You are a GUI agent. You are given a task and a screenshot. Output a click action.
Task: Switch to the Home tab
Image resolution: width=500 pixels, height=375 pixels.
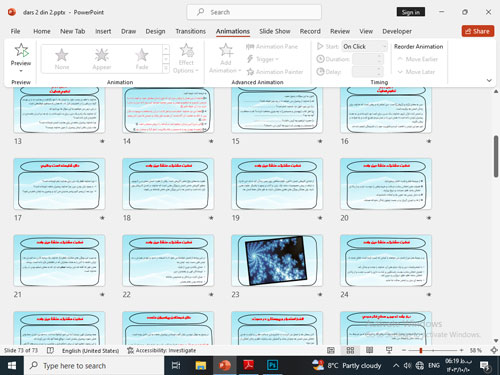42,31
